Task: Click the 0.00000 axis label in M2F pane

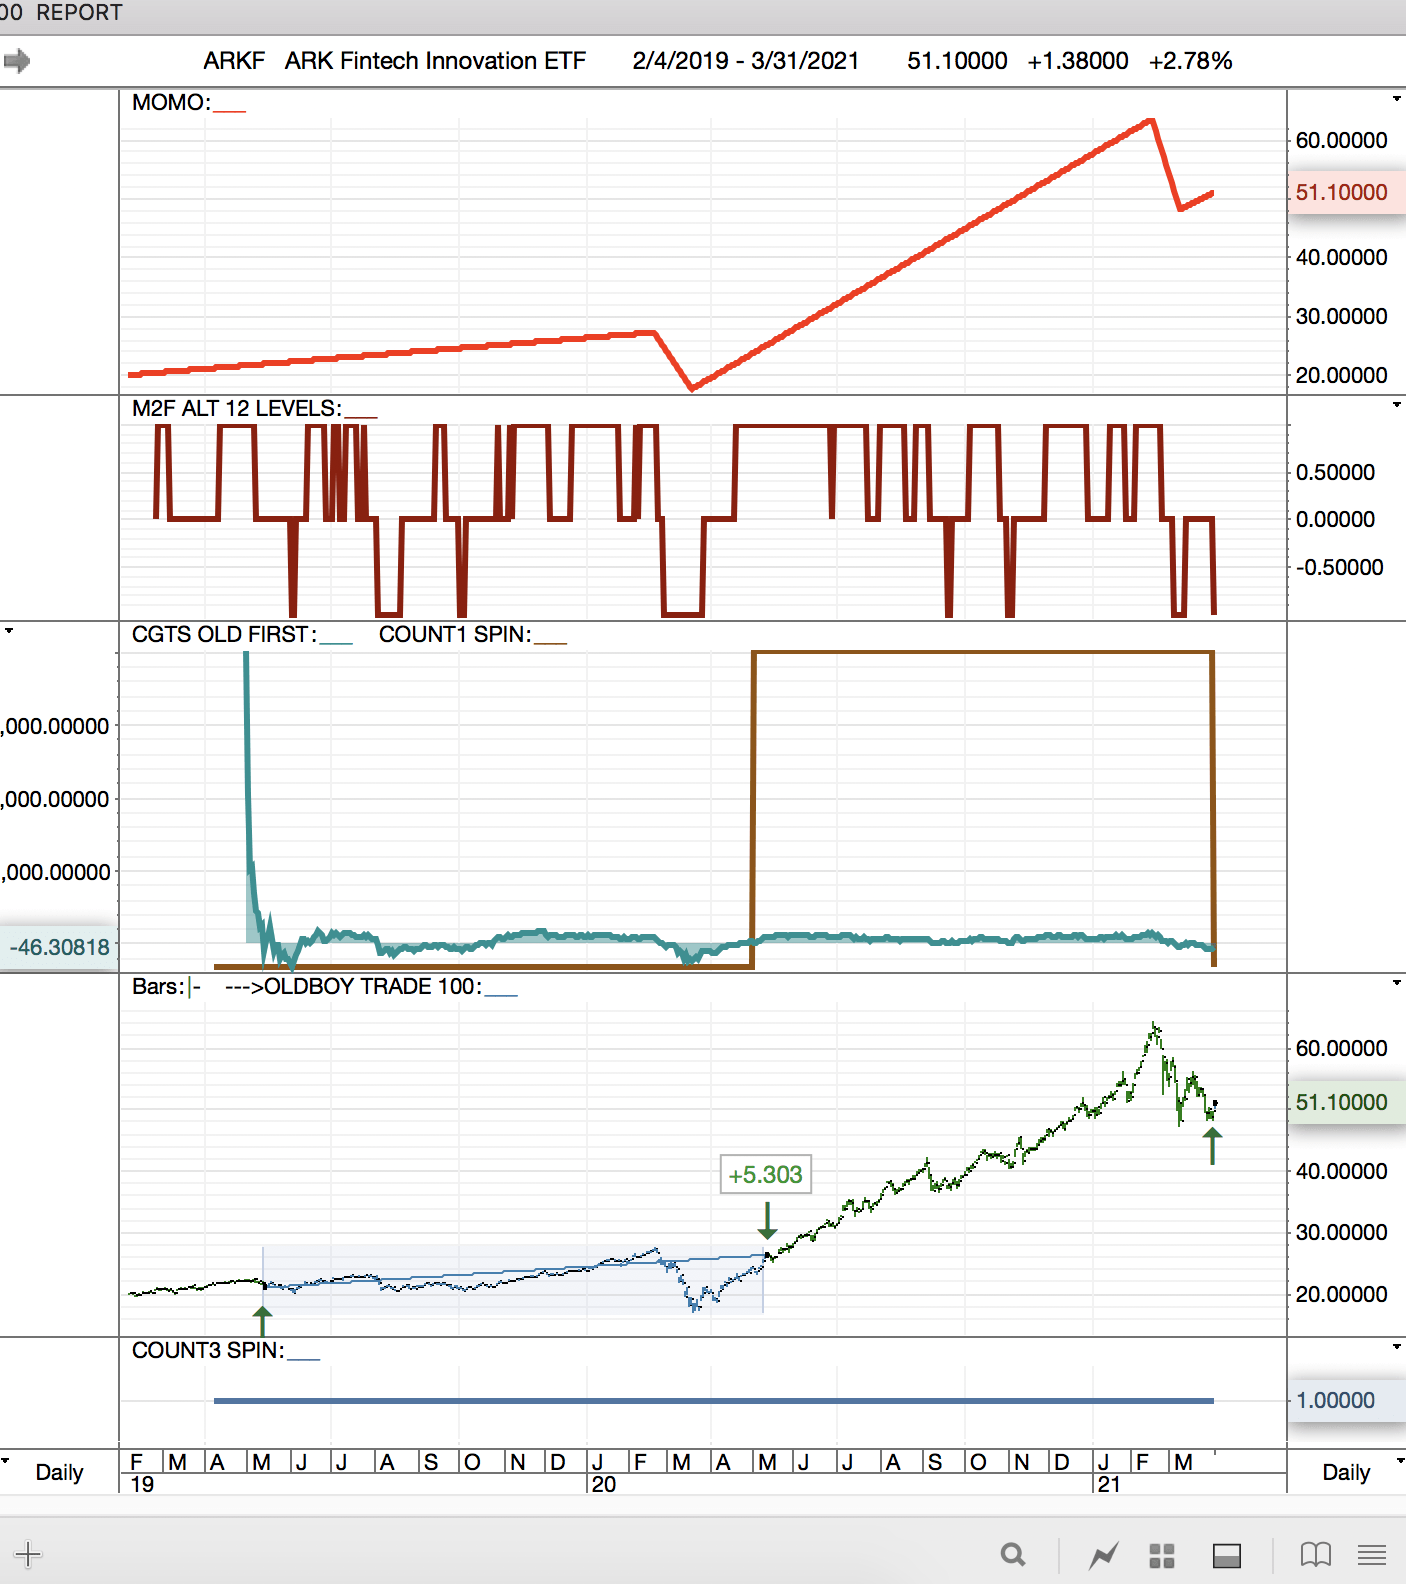Action: (x=1335, y=519)
